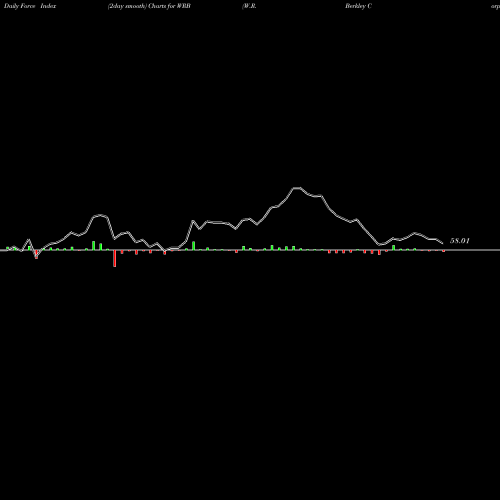Click the highest peak of the gray line
Screen dimensions: 500x500
point(297,188)
